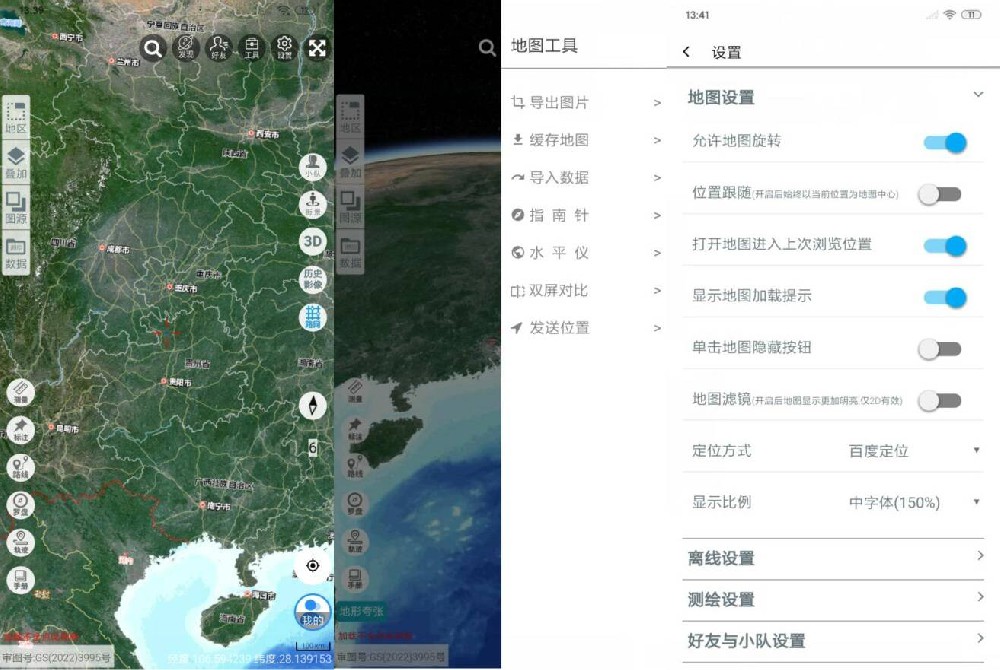The image size is (1000, 670).
Task: Go back from the 设置 screen
Action: point(686,52)
